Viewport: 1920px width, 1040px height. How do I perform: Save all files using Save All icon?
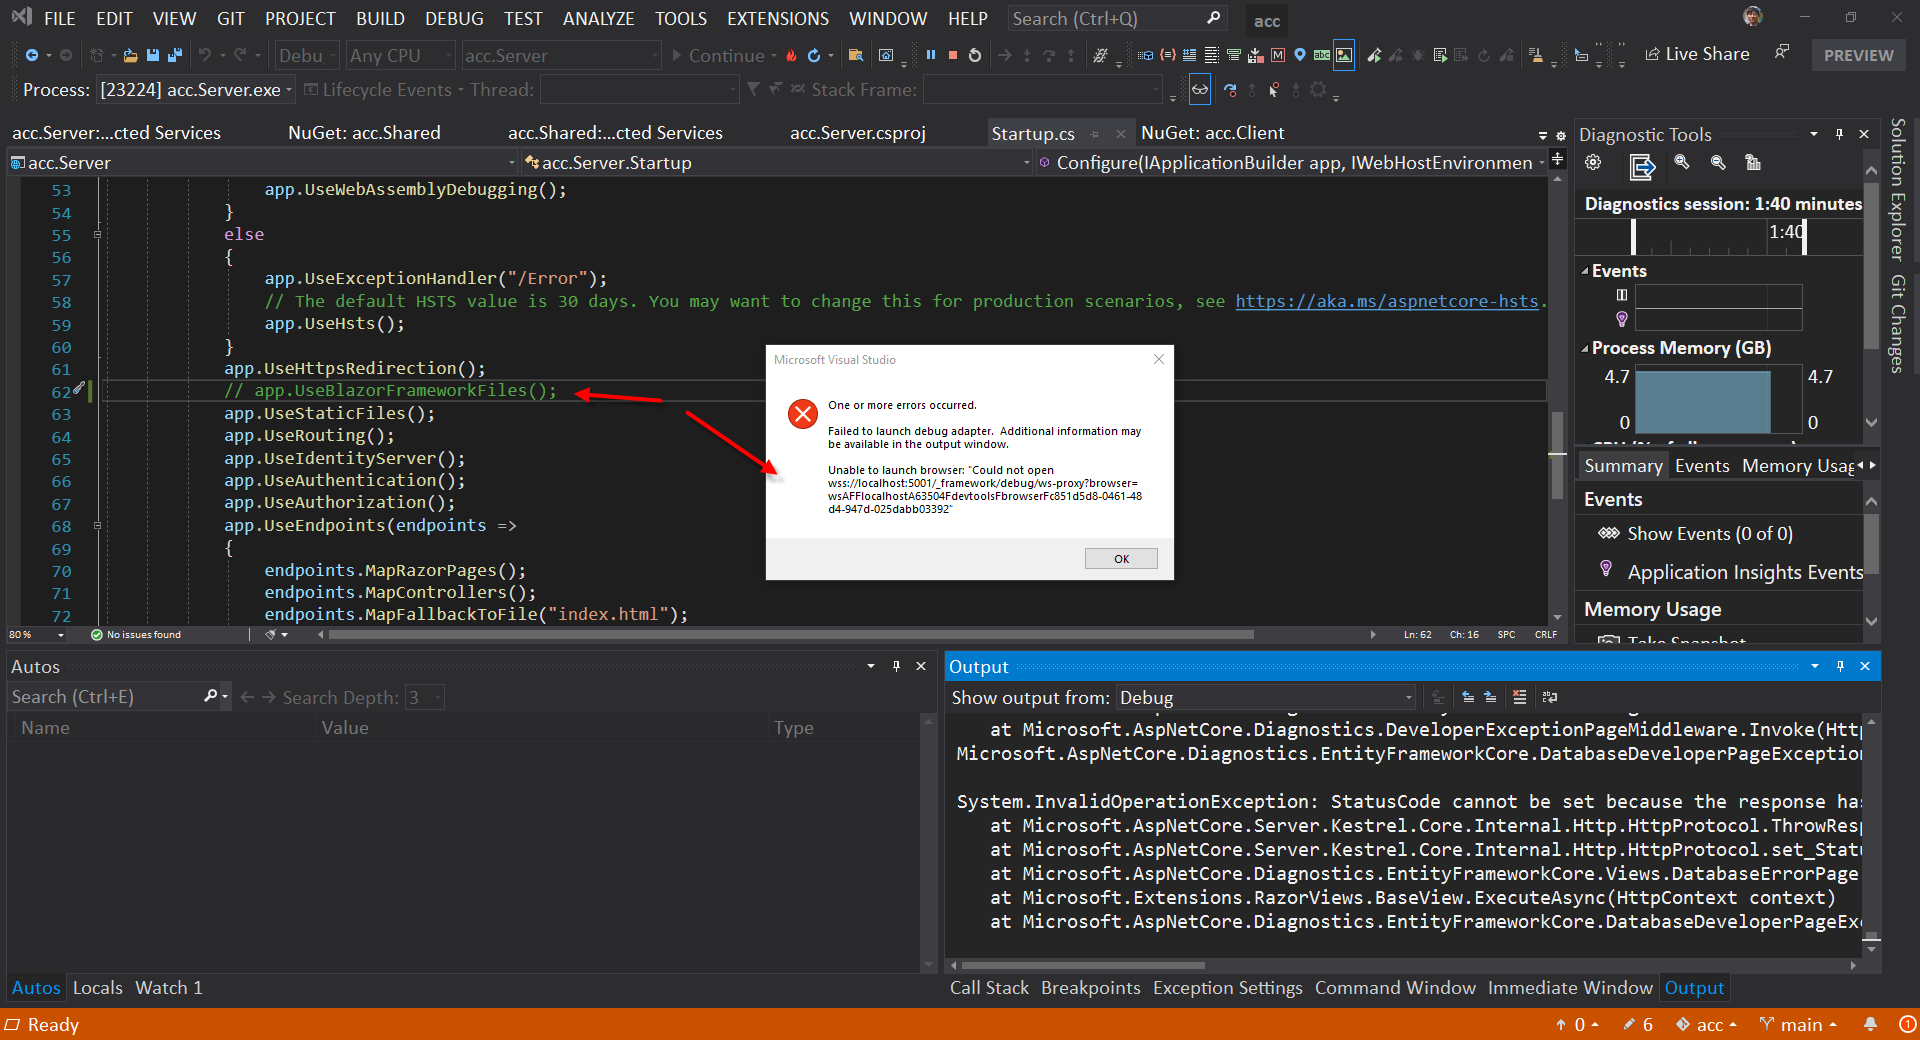[176, 55]
